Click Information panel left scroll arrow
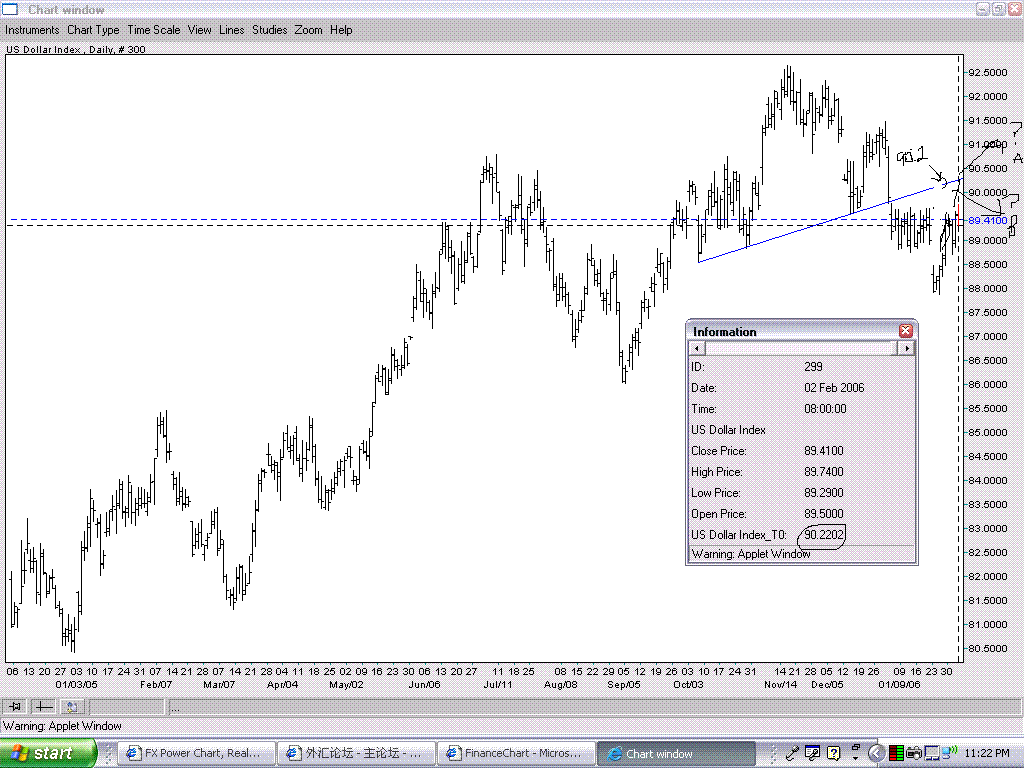Image resolution: width=1024 pixels, height=768 pixels. (697, 349)
